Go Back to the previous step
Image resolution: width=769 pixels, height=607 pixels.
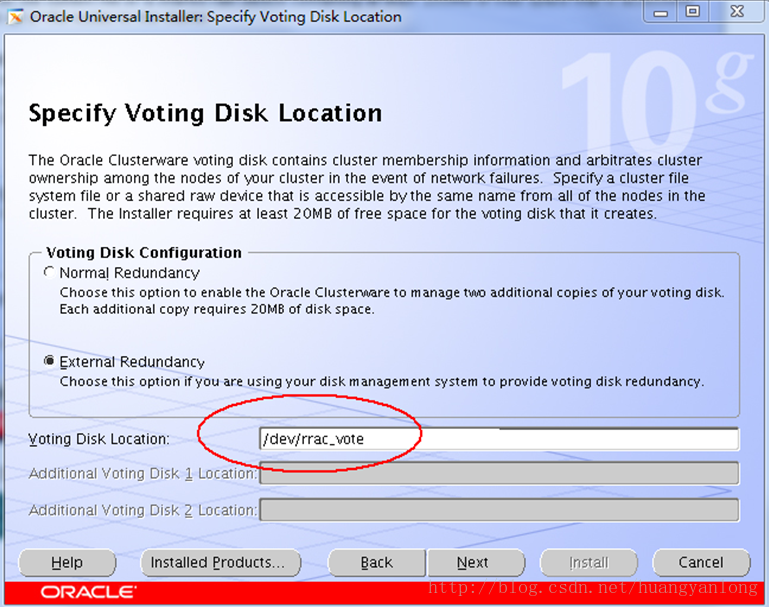coord(377,563)
